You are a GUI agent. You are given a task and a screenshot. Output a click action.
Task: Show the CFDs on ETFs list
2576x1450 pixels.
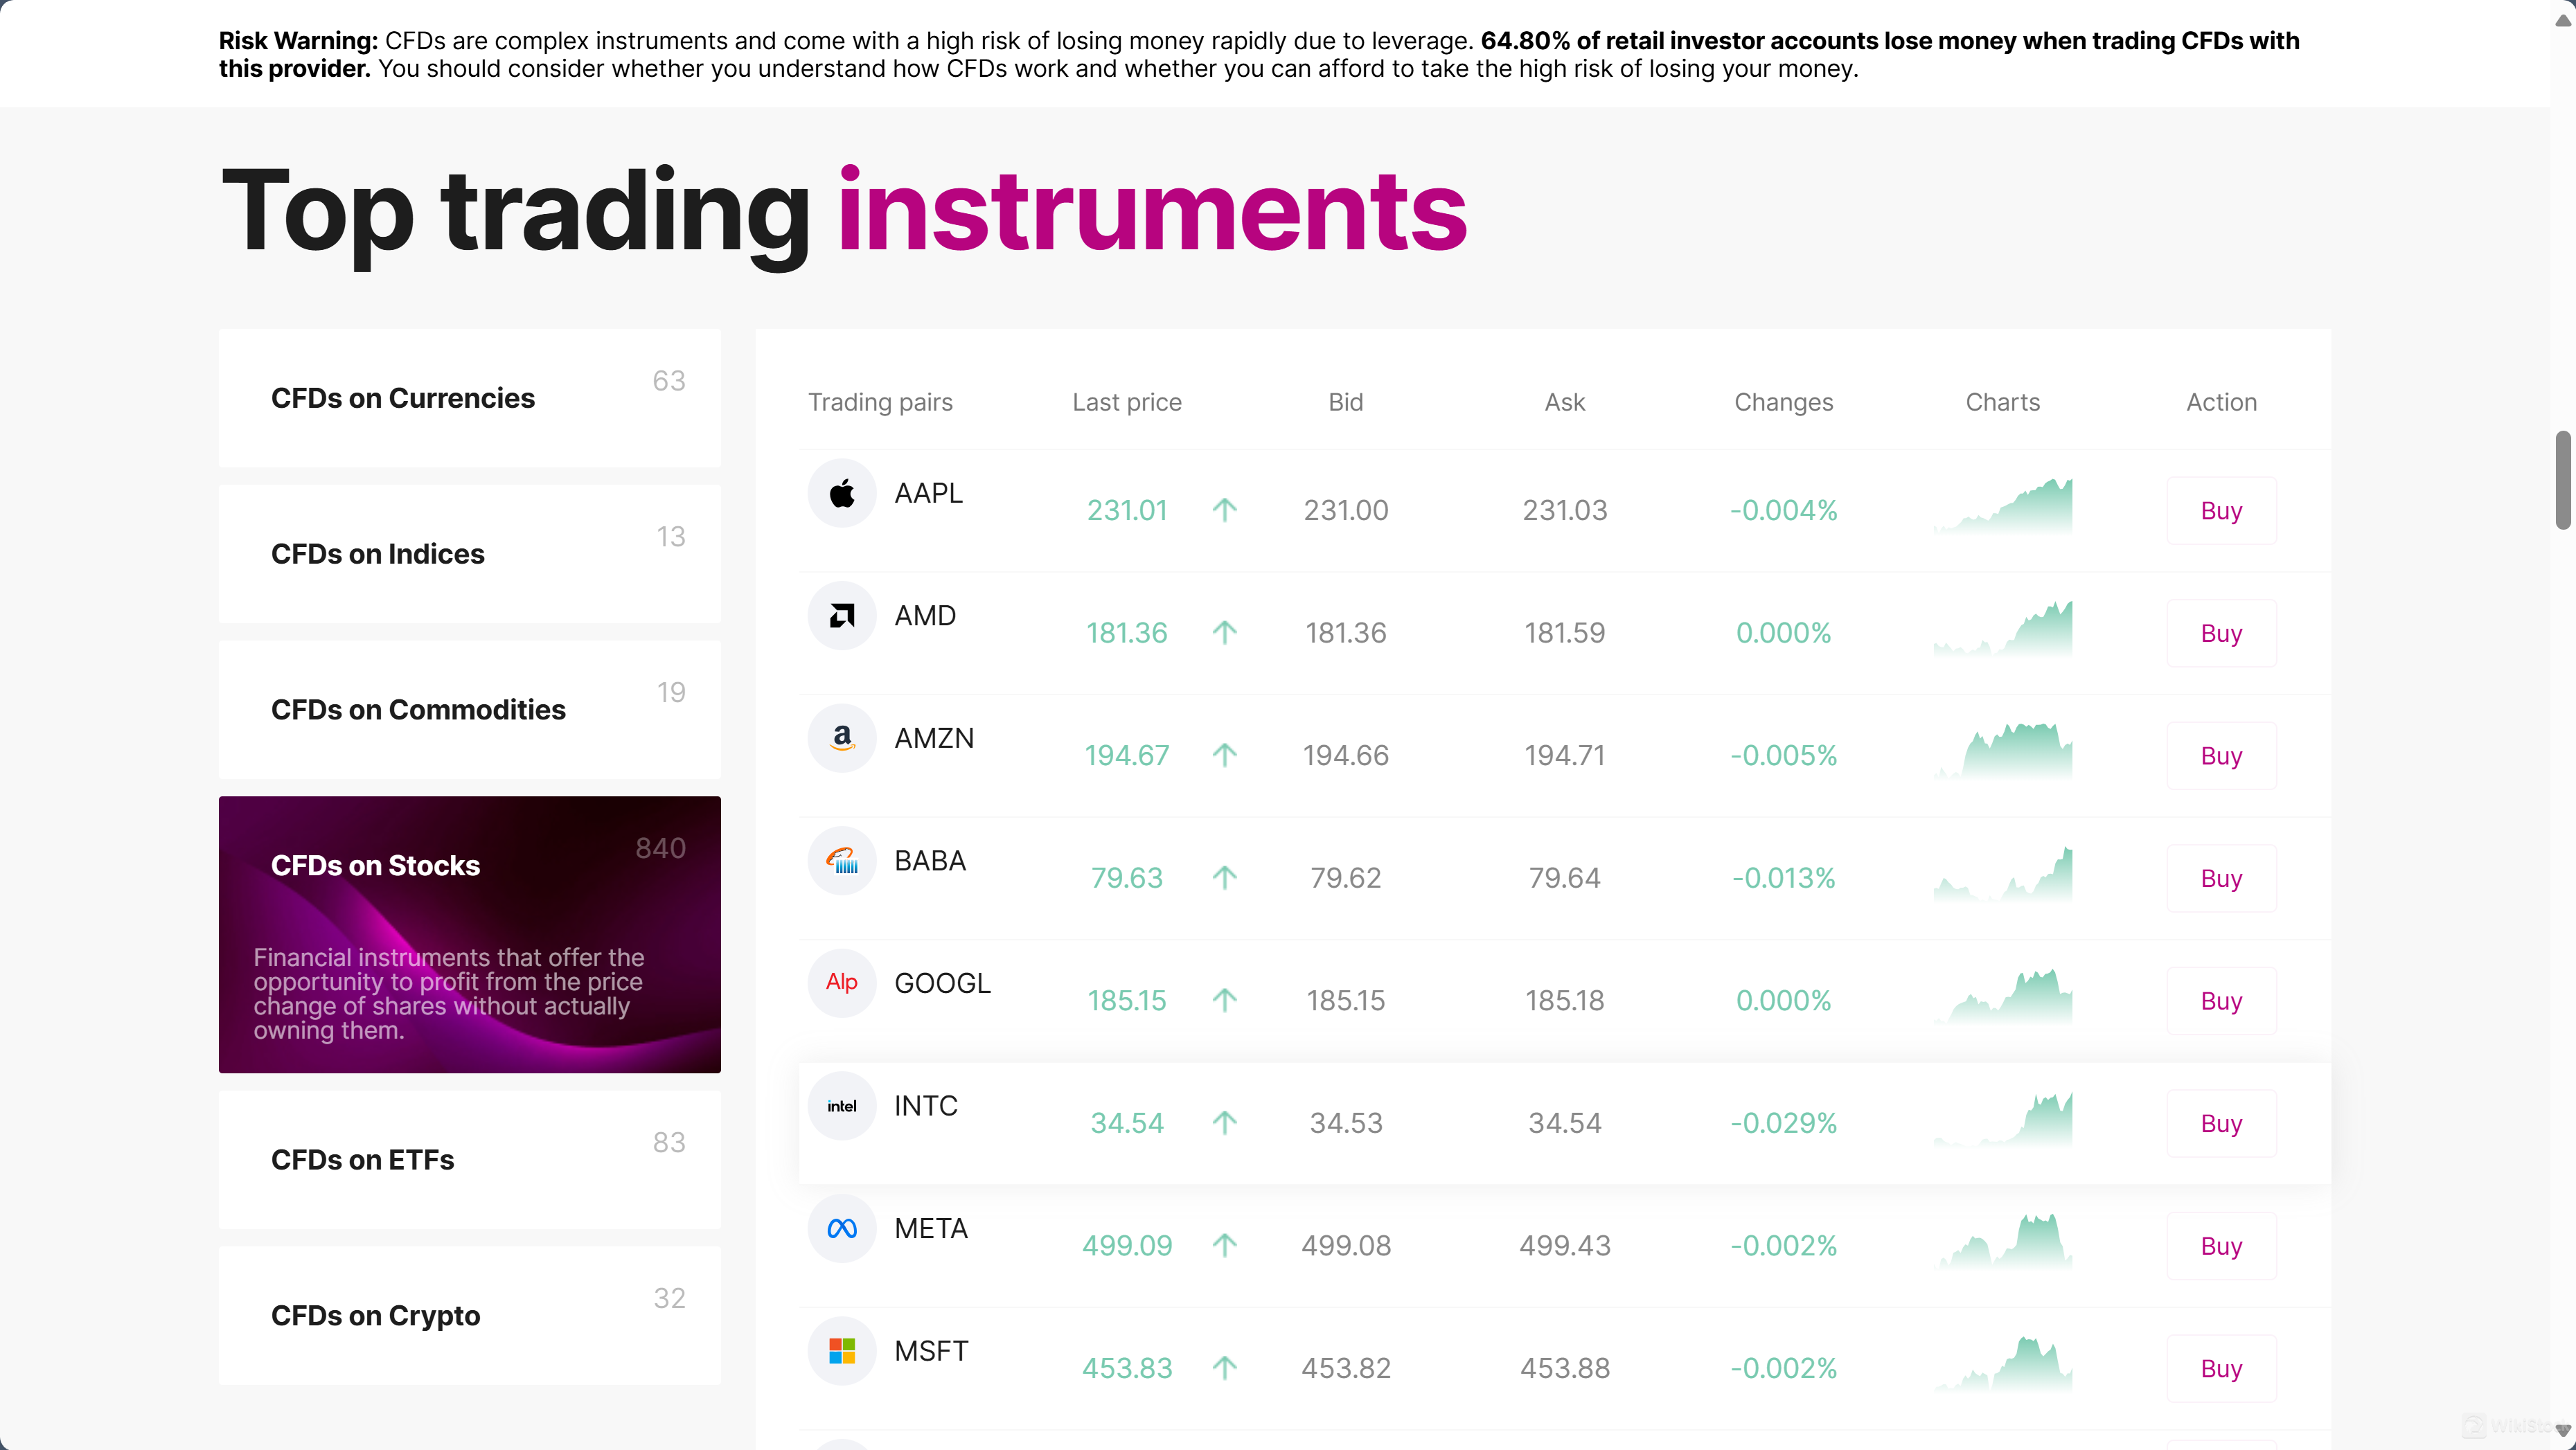pyautogui.click(x=469, y=1160)
